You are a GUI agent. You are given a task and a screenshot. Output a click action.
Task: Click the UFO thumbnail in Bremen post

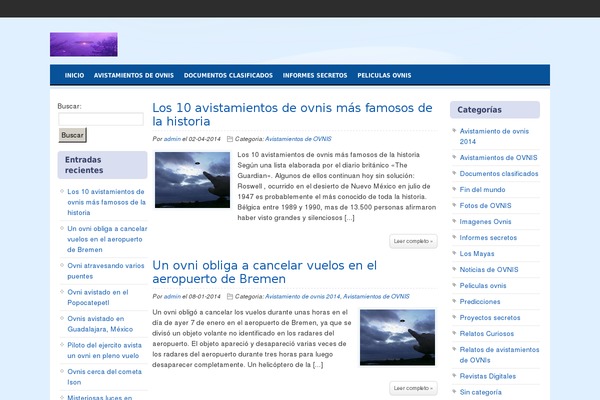point(398,338)
